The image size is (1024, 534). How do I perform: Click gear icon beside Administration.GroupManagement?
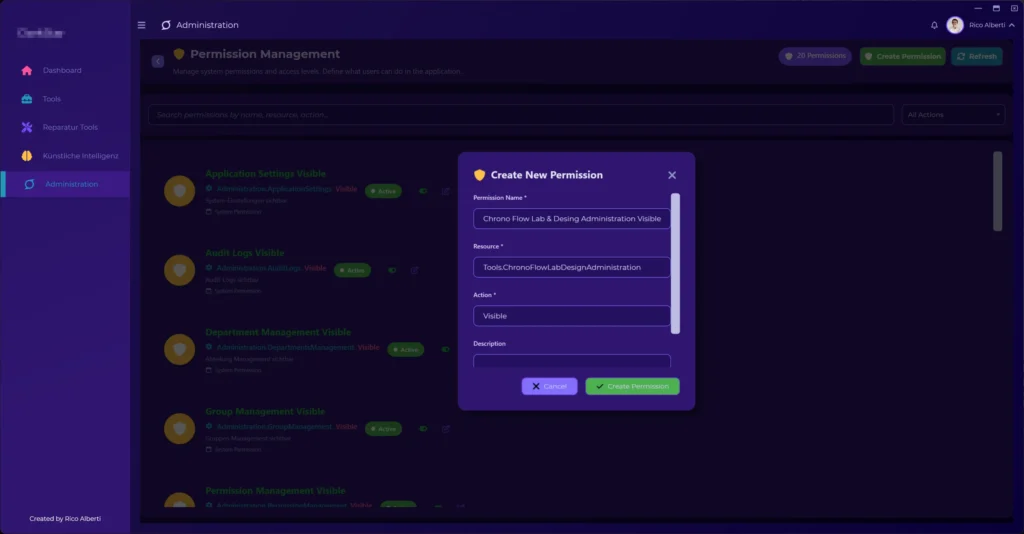209,426
